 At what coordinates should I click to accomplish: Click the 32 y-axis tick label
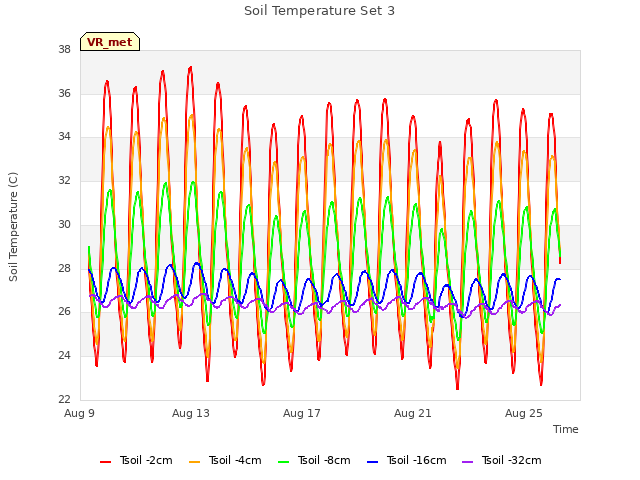click(64, 180)
